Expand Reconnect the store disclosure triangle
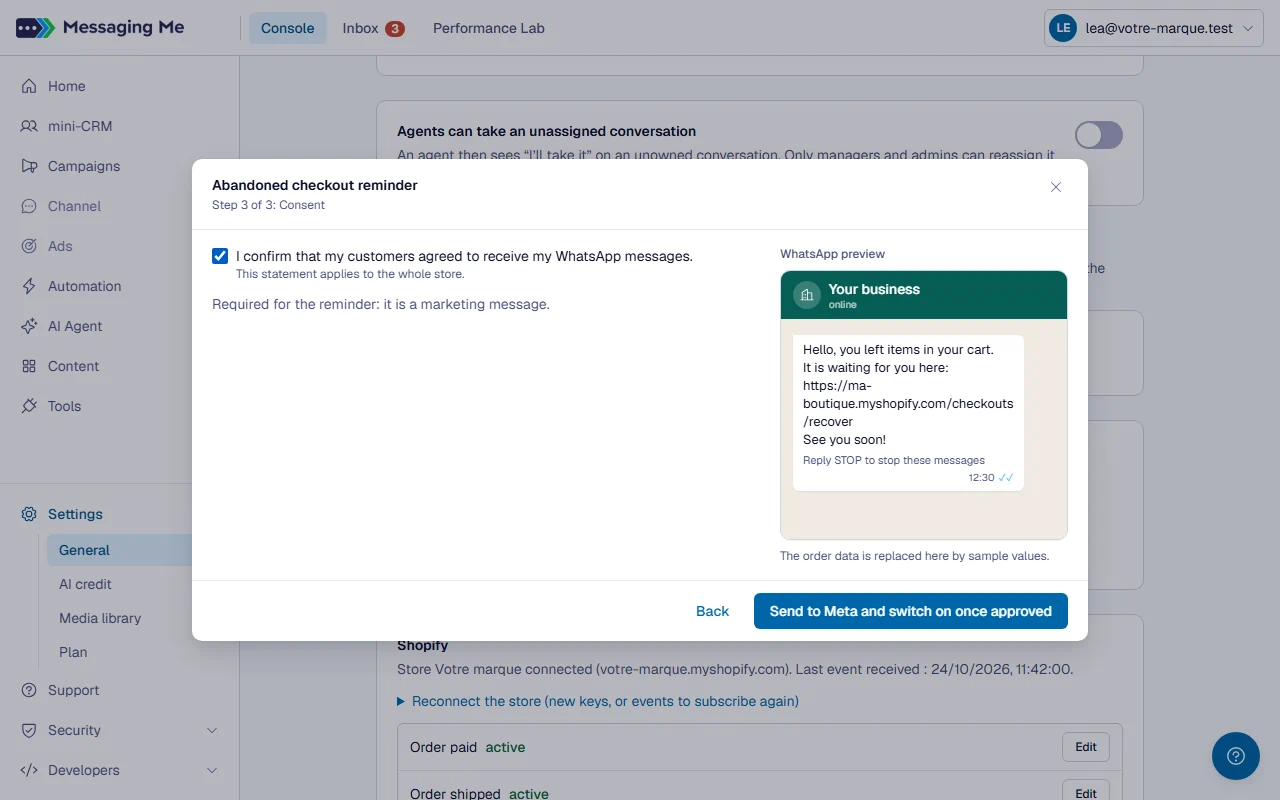 coord(402,701)
